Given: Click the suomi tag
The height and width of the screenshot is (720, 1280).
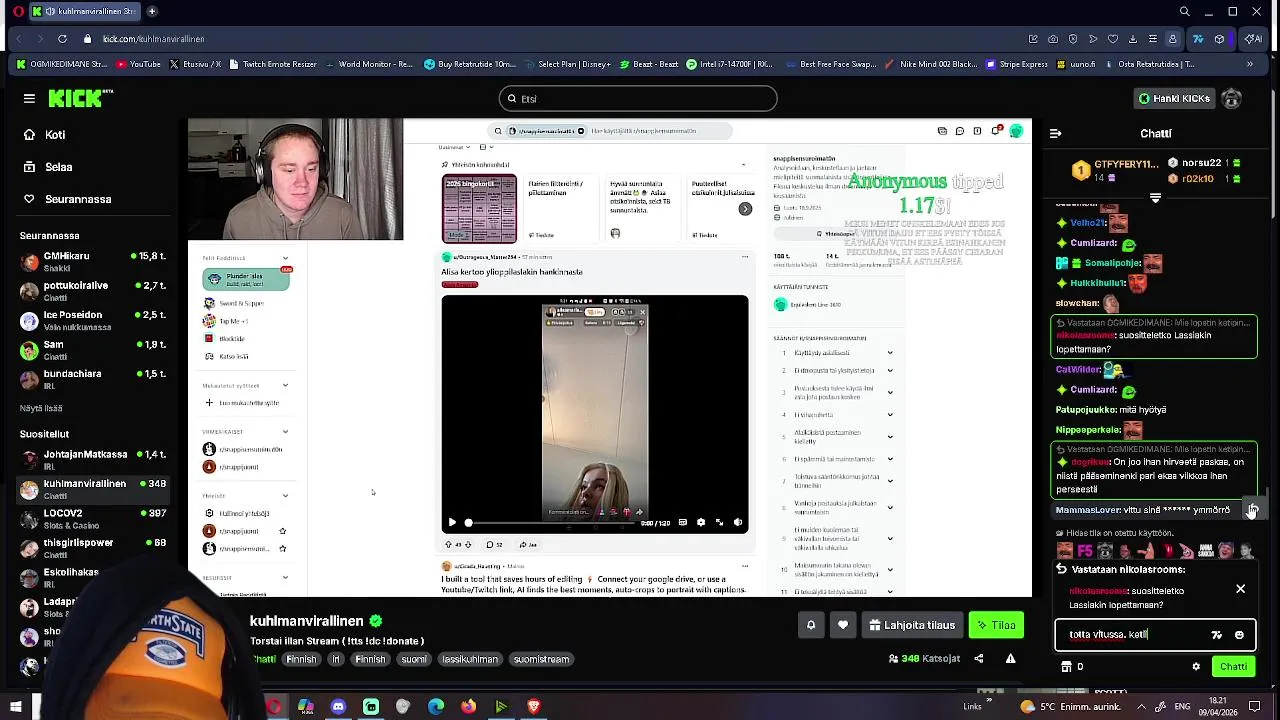Looking at the screenshot, I should (x=414, y=659).
